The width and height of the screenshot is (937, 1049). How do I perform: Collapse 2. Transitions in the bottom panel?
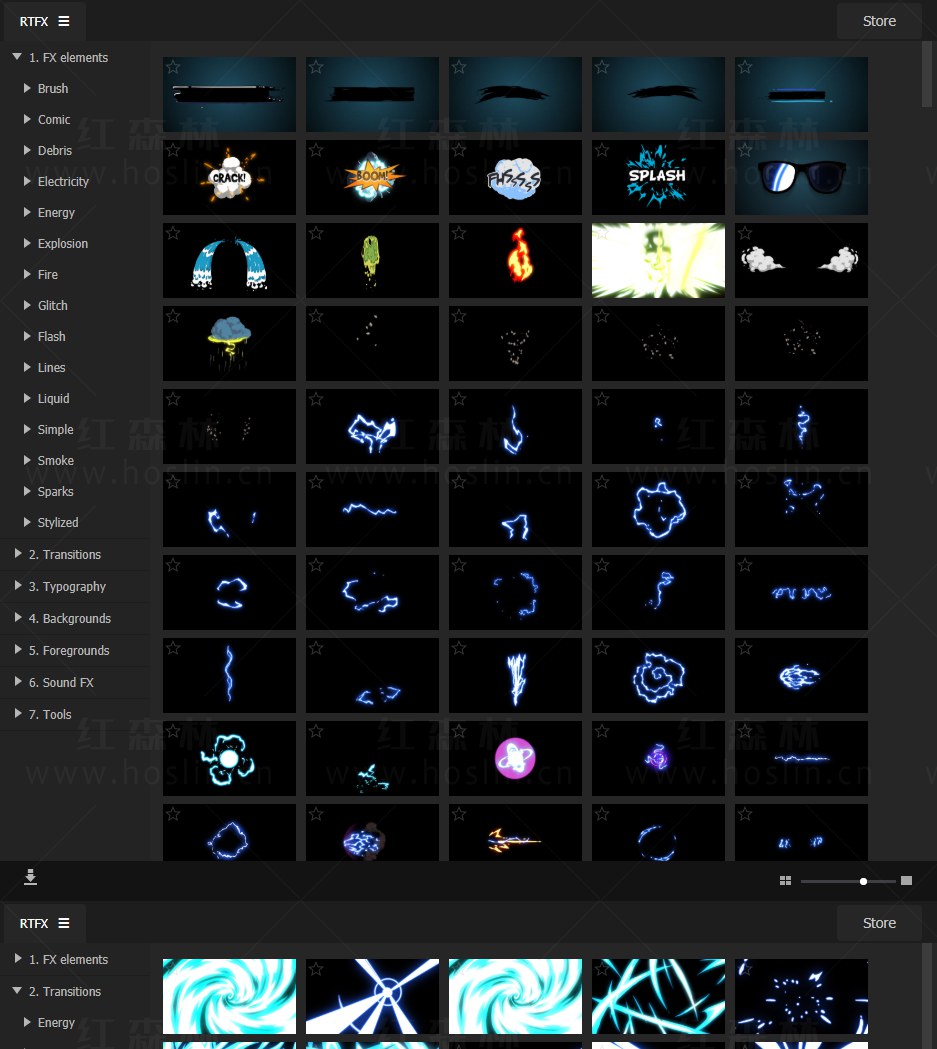click(17, 991)
